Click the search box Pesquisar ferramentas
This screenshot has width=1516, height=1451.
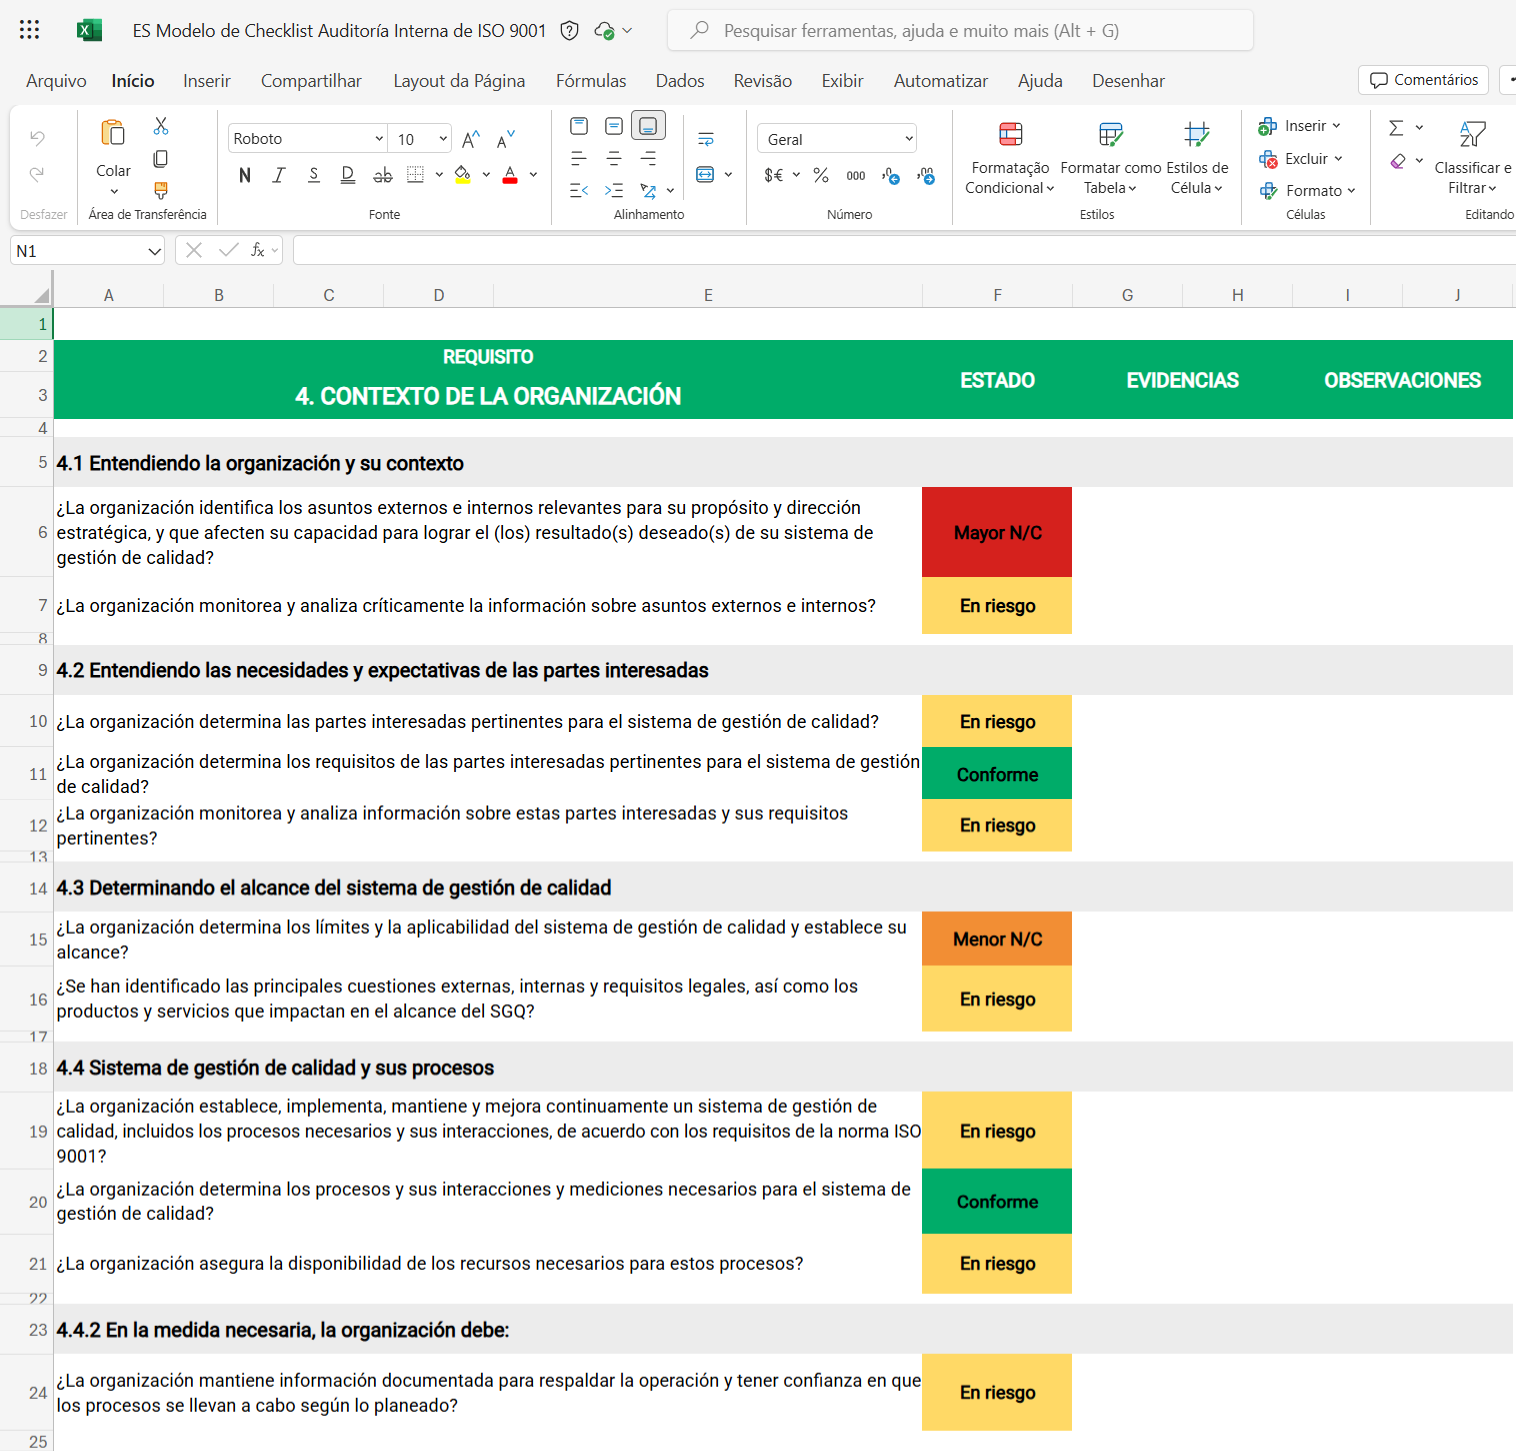(x=960, y=31)
